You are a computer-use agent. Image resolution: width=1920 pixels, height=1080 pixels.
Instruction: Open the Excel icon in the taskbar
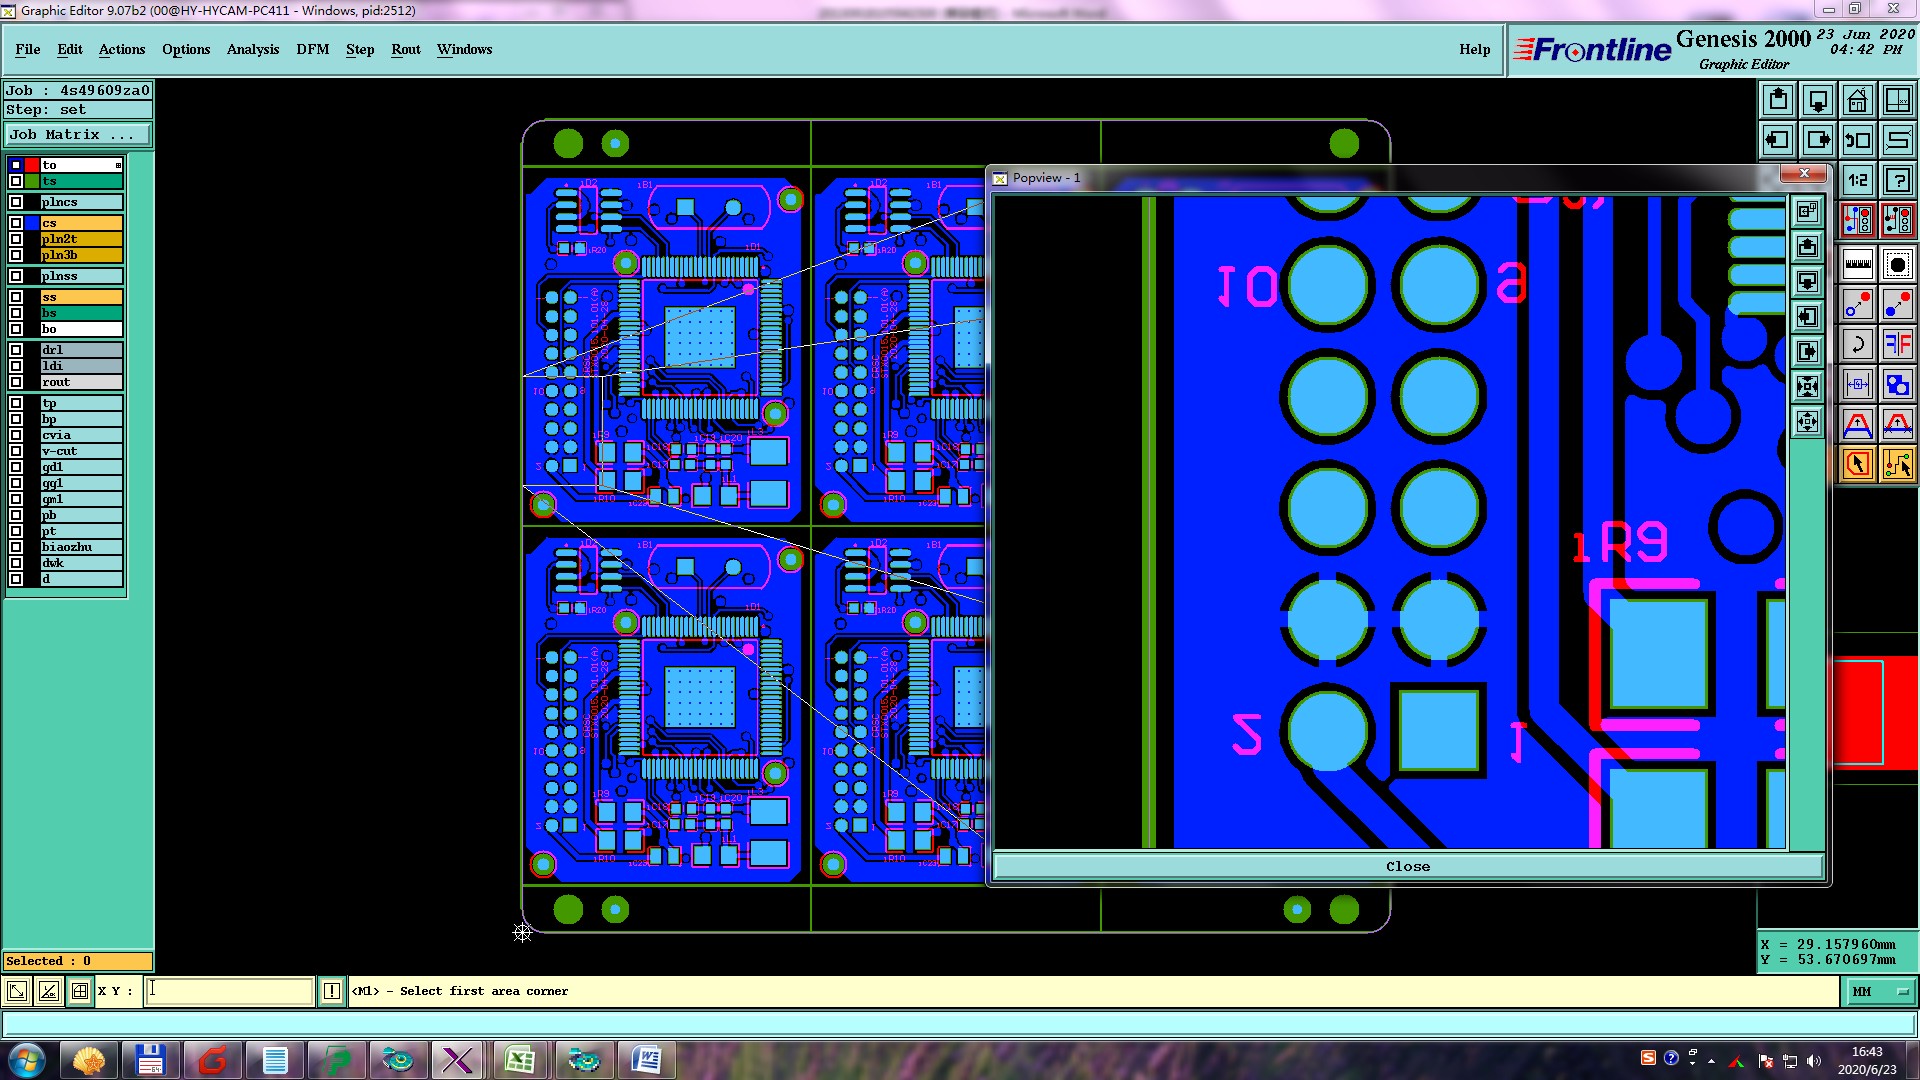tap(519, 1060)
